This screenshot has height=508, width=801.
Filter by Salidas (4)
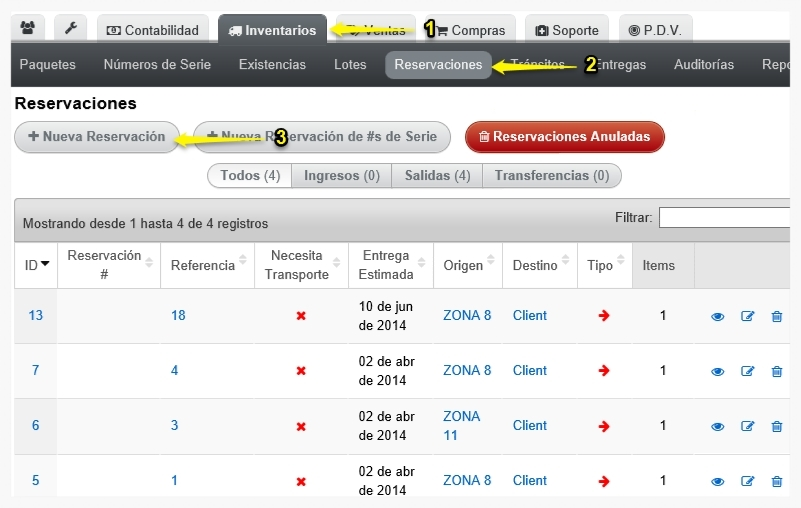point(437,175)
